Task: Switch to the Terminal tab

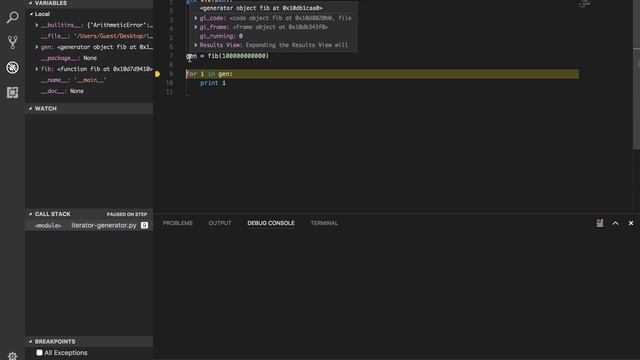Action: click(x=324, y=223)
